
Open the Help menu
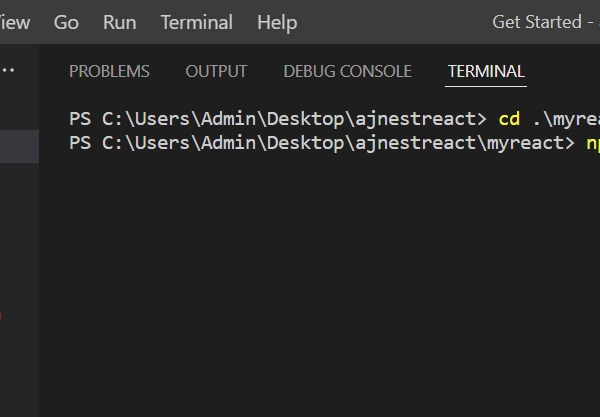click(x=277, y=22)
